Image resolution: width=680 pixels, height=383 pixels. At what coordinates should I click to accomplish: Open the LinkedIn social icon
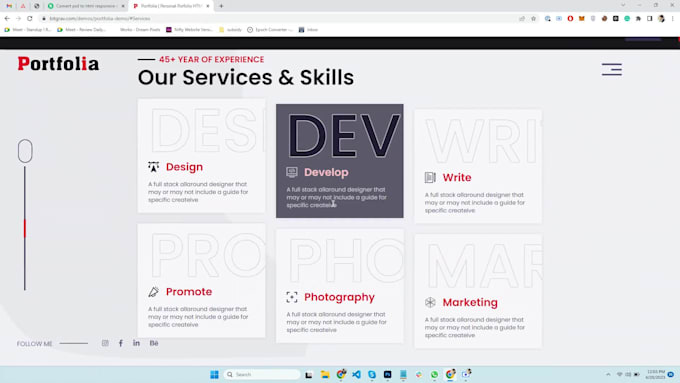[136, 343]
